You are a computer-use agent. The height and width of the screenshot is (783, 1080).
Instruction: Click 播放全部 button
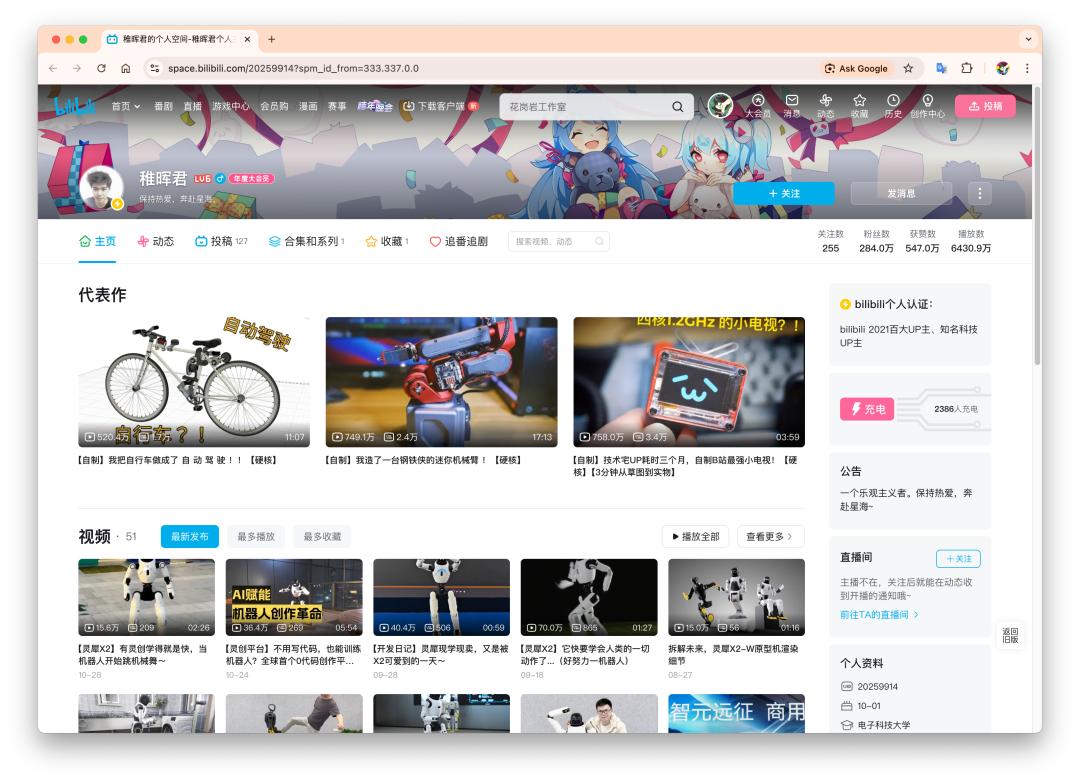696,536
